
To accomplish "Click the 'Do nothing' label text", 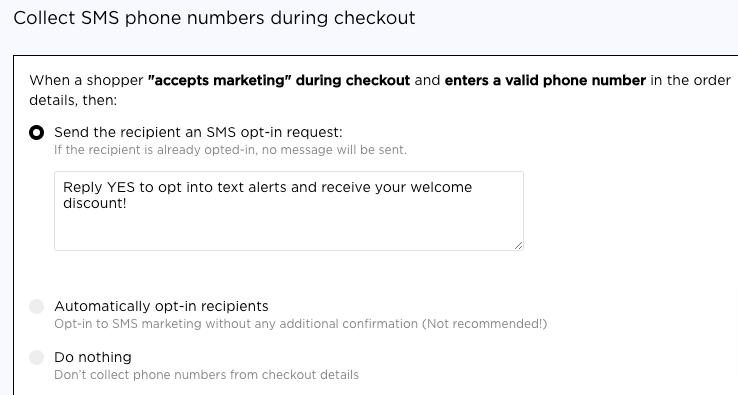I will 93,357.
